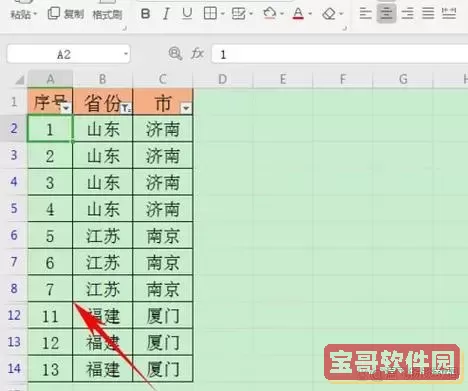Image resolution: width=468 pixels, height=391 pixels.
Task: Click the font group dialog launcher
Action: coord(345,28)
